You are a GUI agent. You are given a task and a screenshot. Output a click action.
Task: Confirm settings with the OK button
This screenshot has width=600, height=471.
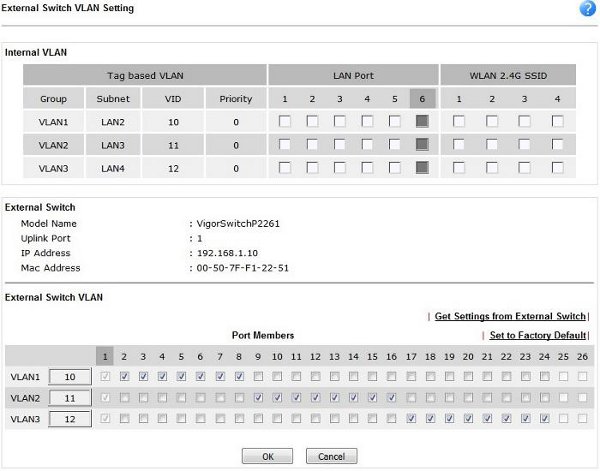pyautogui.click(x=267, y=456)
